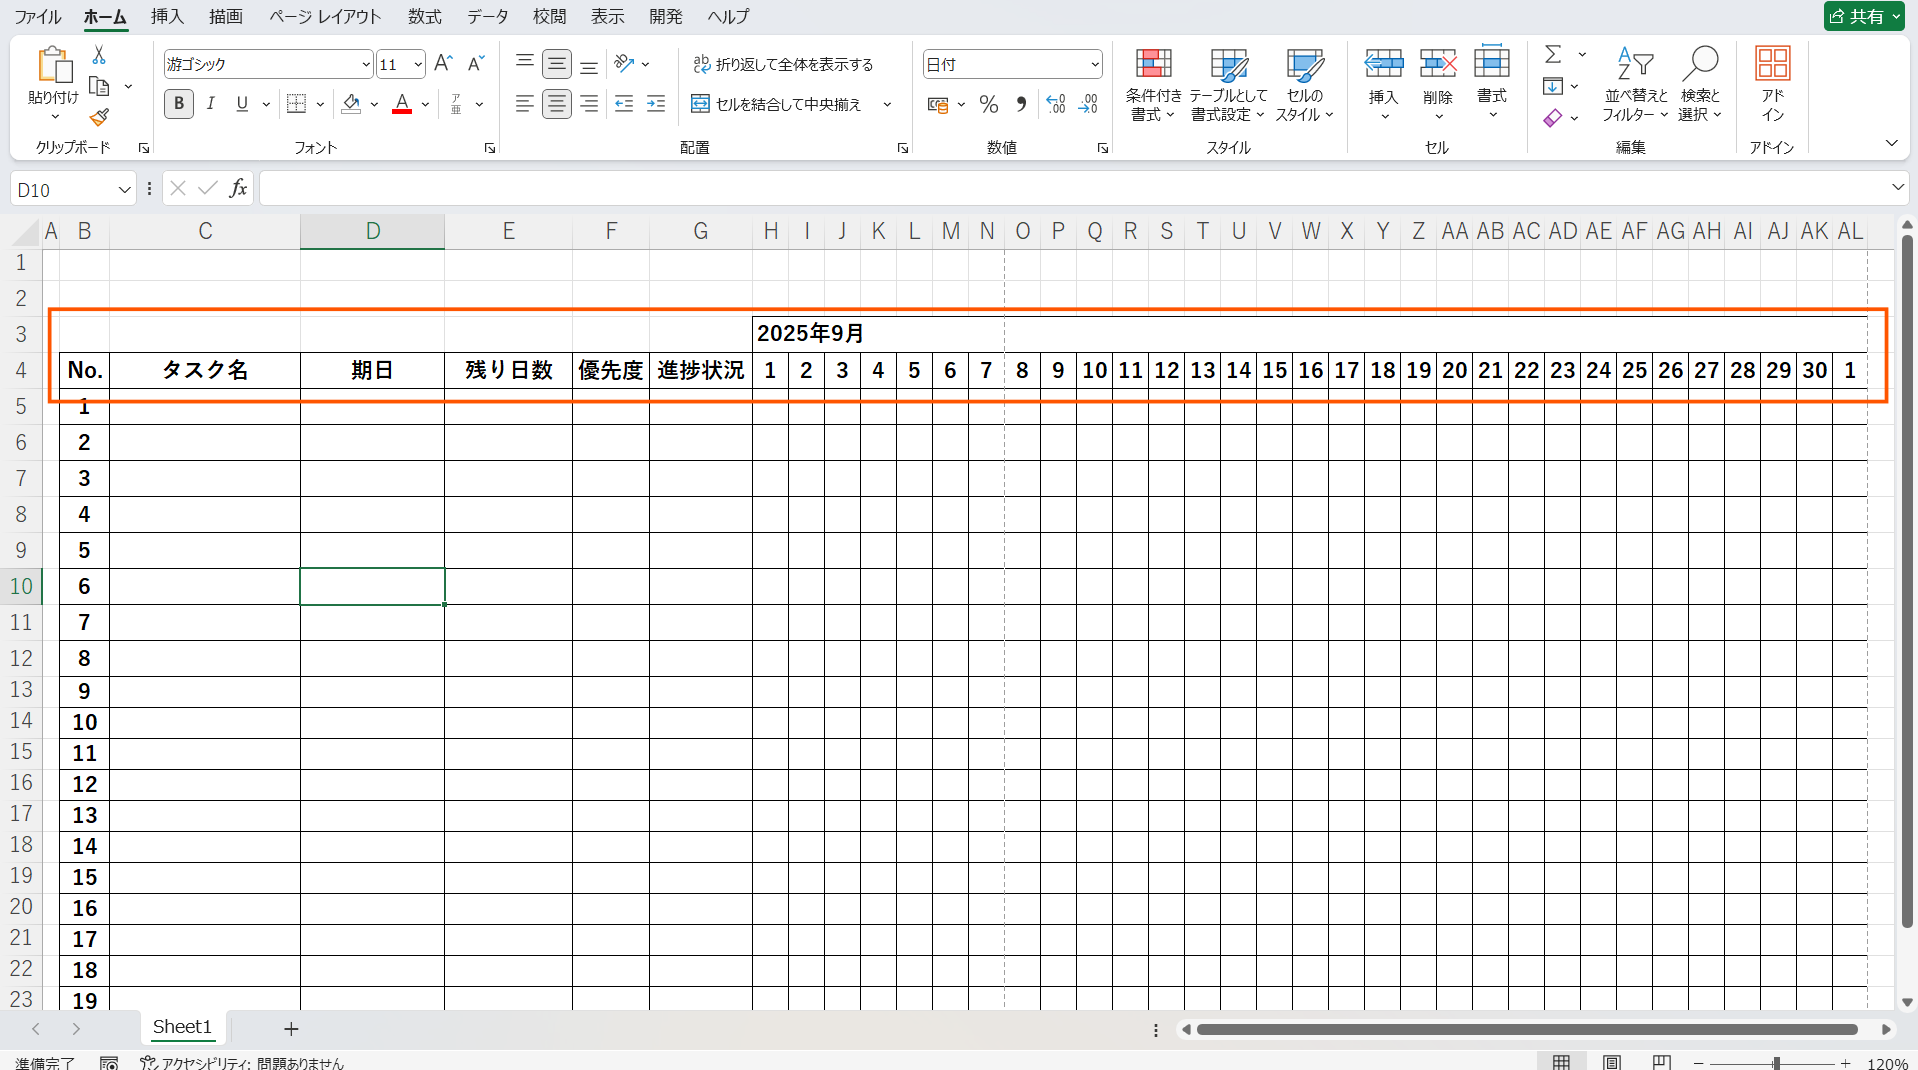The image size is (1918, 1070).
Task: Switch to the Sheet1 tab
Action: 182,1027
